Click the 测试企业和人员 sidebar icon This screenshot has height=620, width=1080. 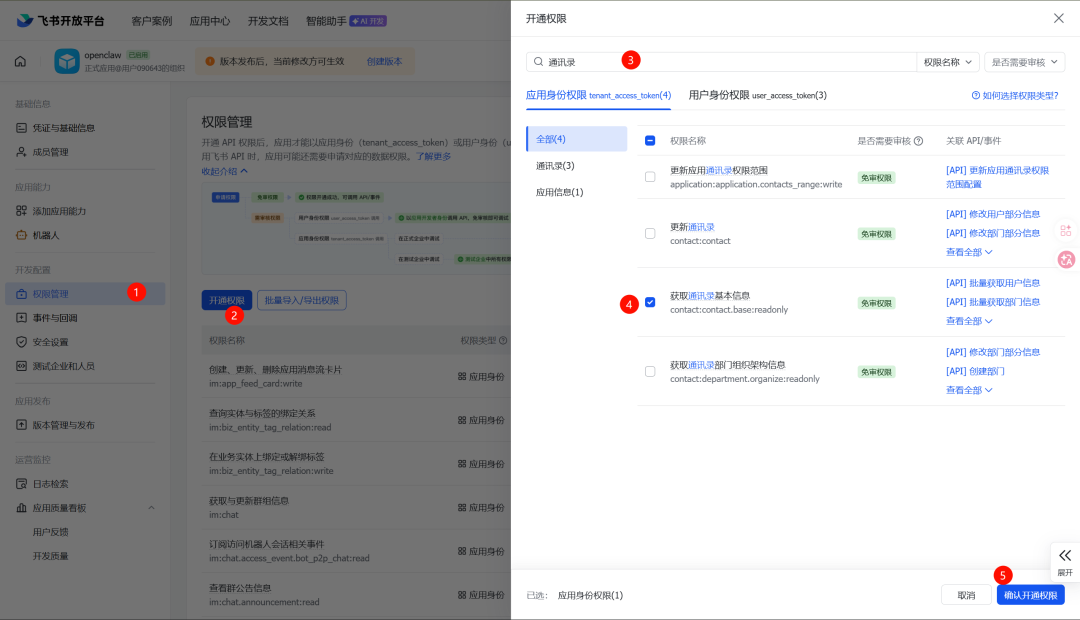(21, 366)
